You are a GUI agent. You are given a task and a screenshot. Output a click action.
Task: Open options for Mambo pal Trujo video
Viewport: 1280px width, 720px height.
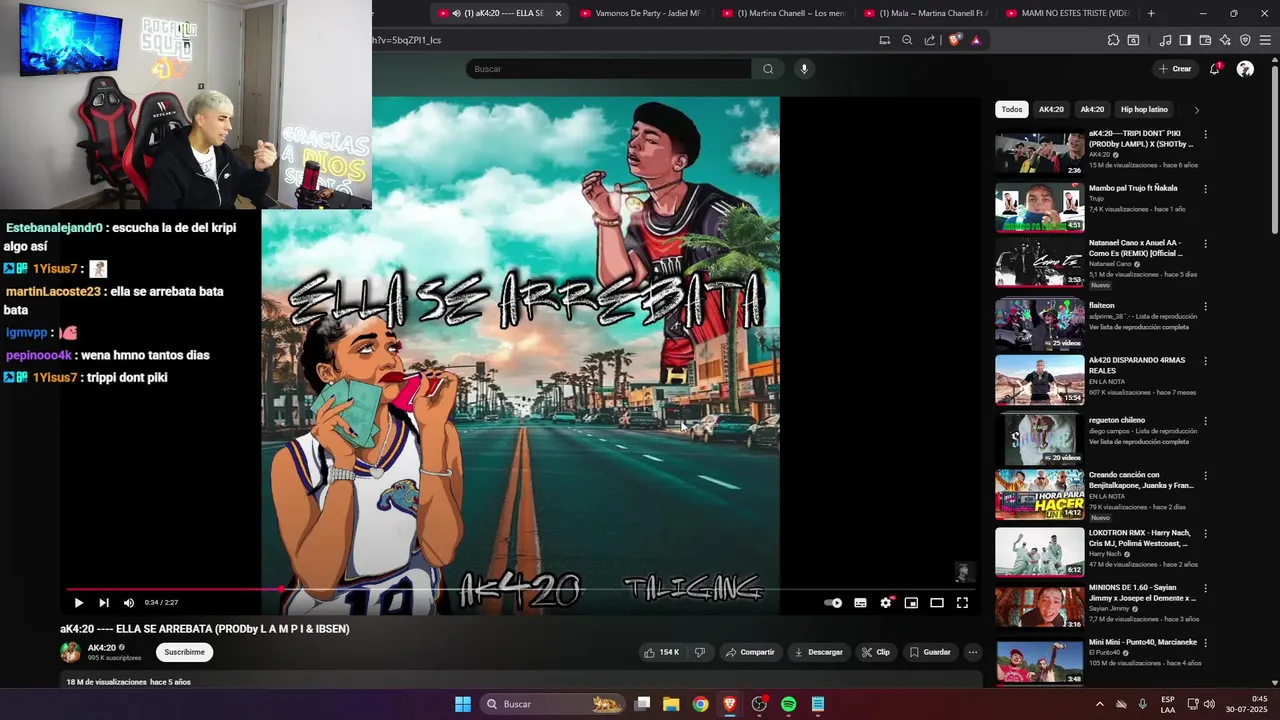[1205, 189]
